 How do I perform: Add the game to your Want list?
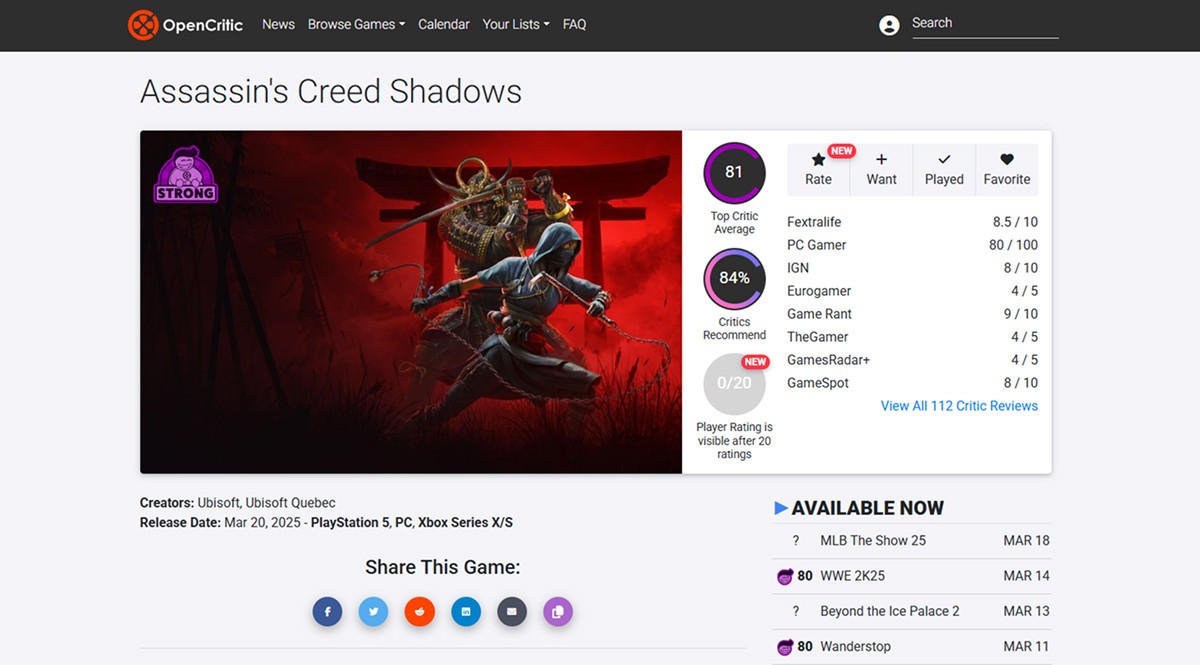click(x=881, y=169)
